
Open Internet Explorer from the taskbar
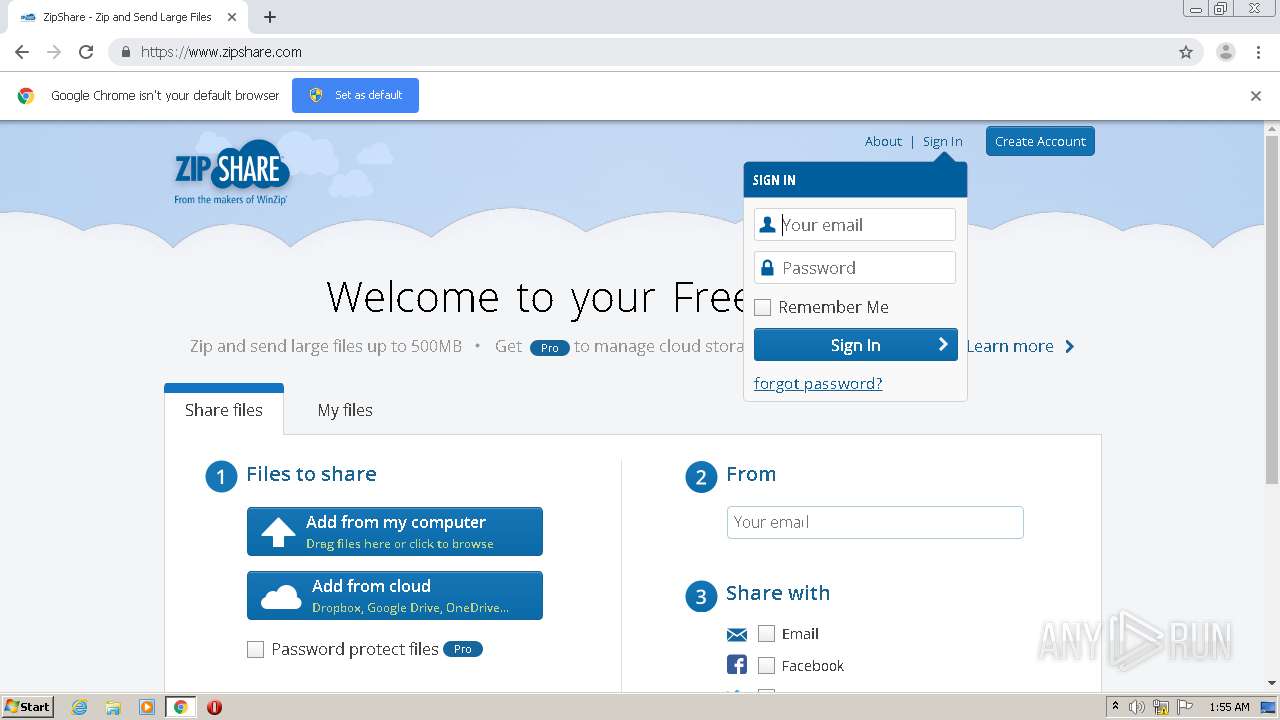tap(80, 707)
